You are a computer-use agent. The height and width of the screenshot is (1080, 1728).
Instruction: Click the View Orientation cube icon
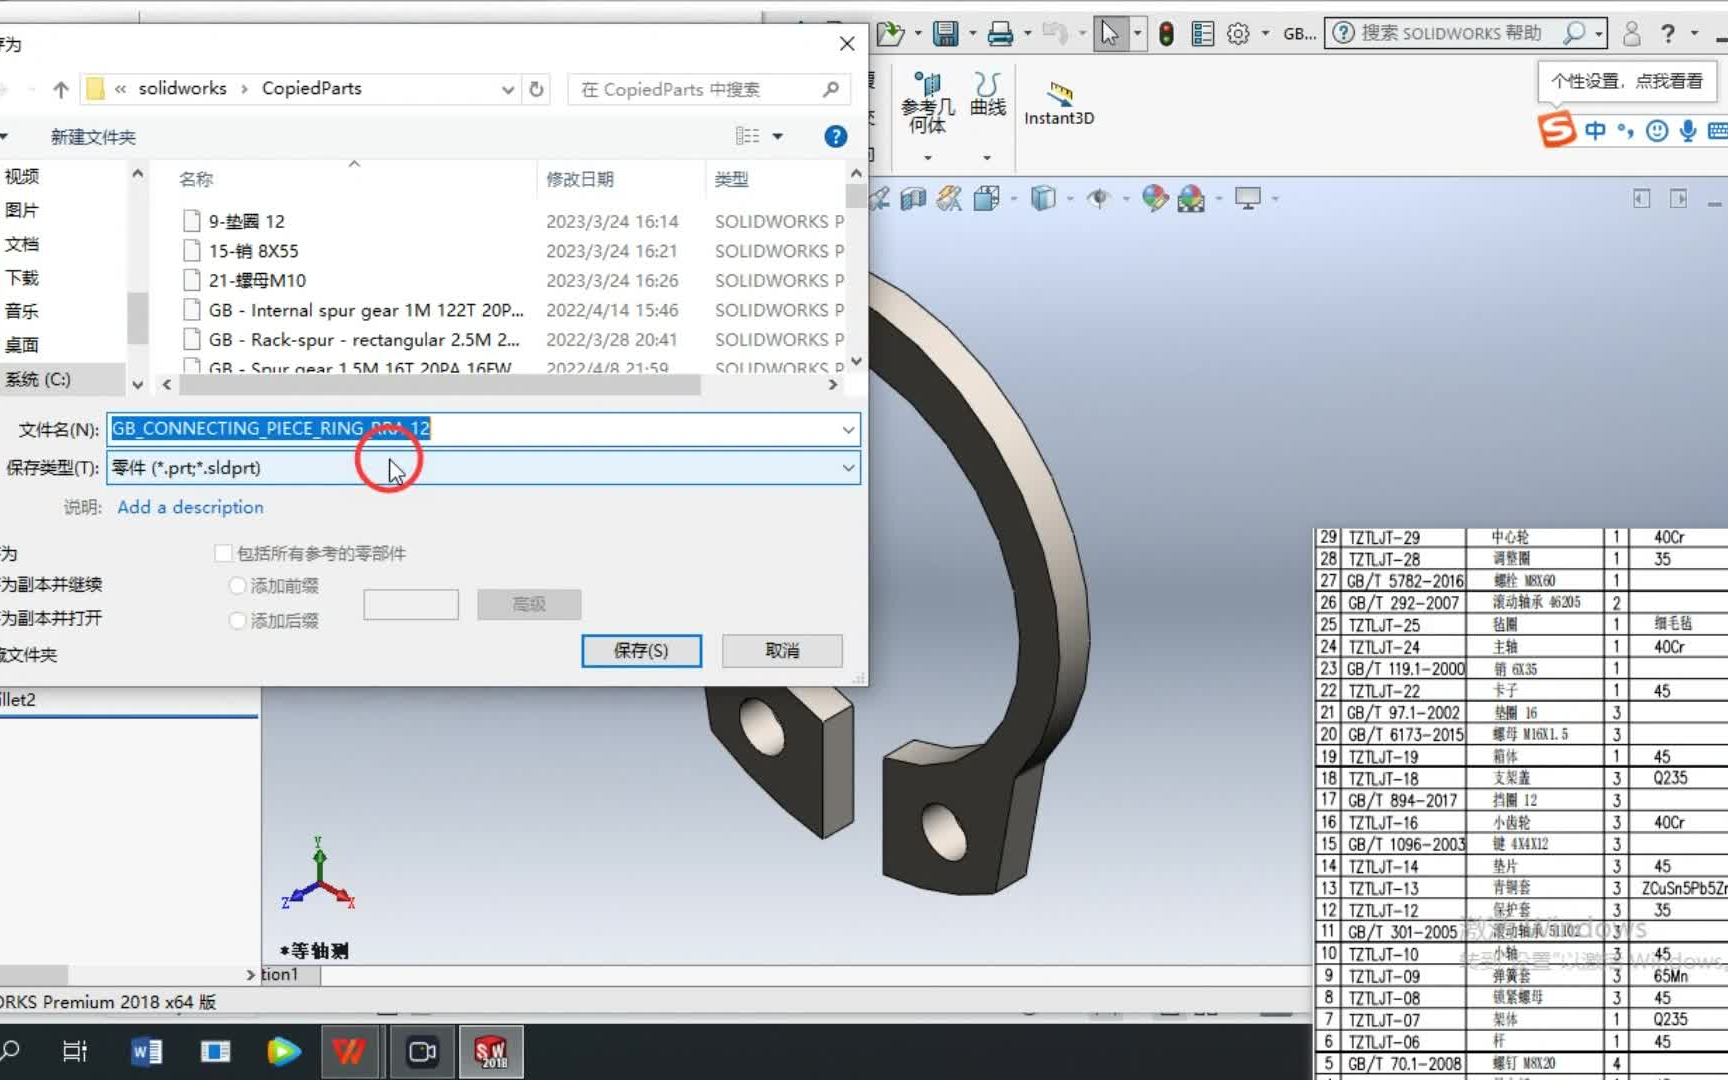(x=987, y=199)
